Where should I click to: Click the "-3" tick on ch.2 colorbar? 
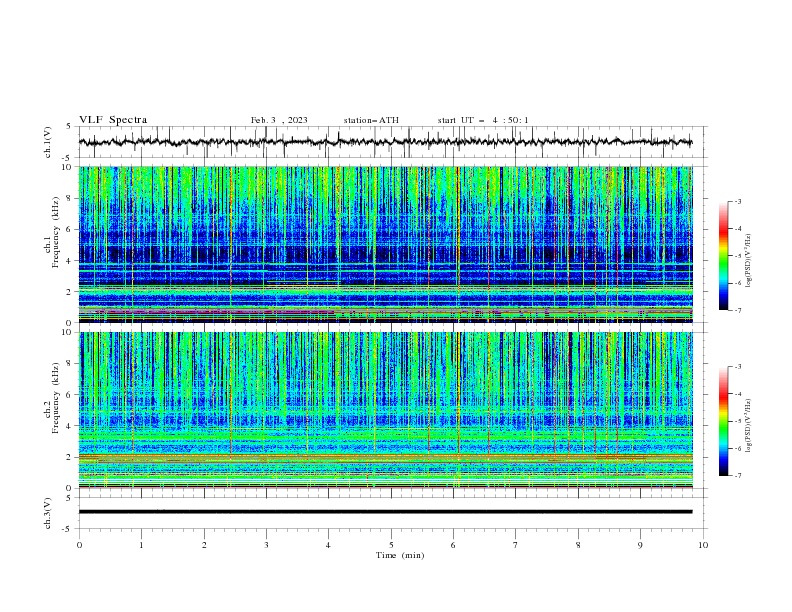[737, 367]
